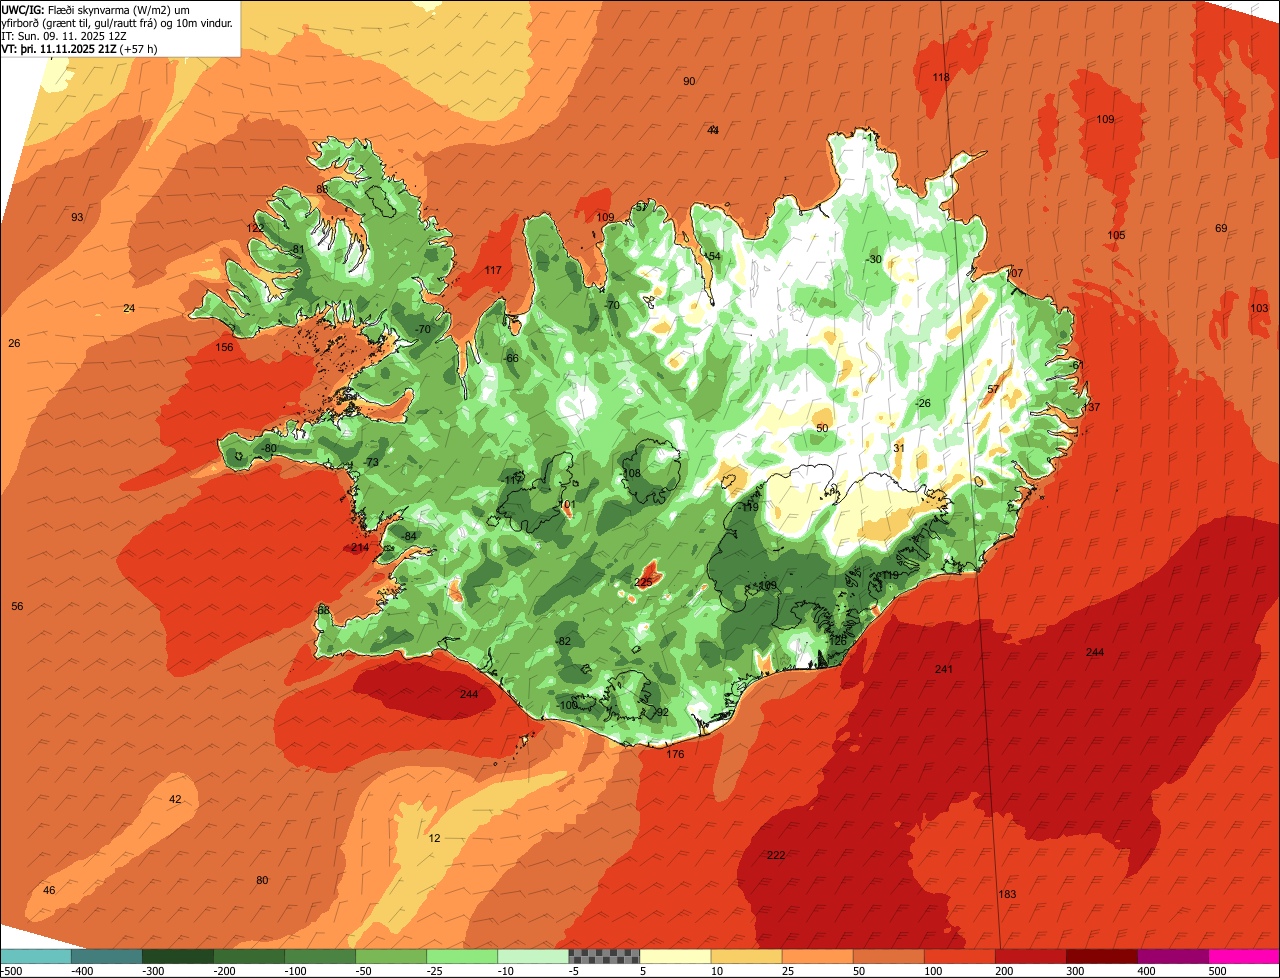Click the value 107 on the east coast
The height and width of the screenshot is (978, 1280).
(x=1015, y=273)
